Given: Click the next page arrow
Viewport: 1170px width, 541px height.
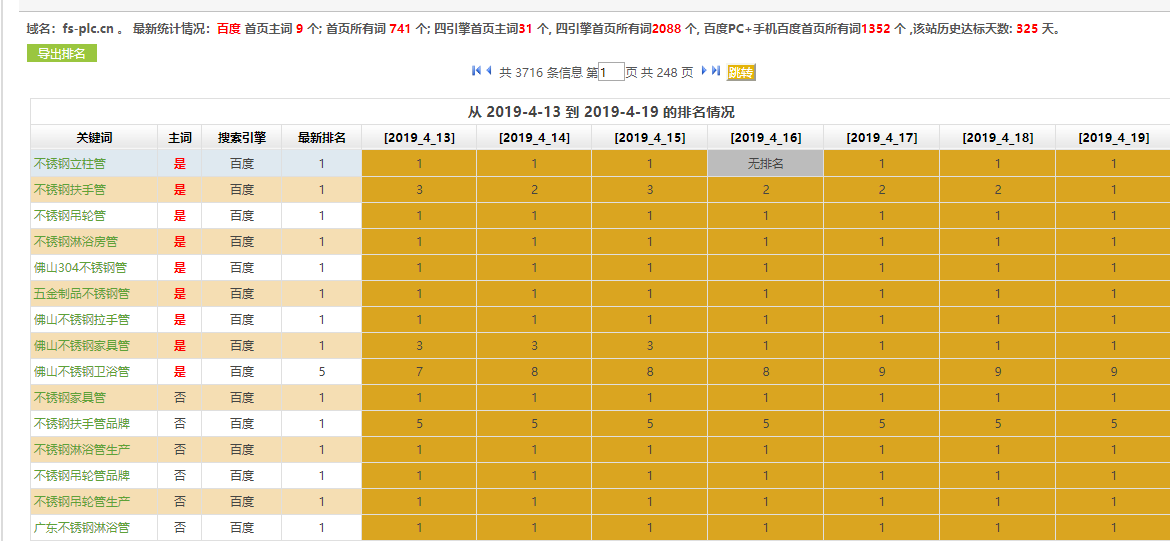Looking at the screenshot, I should point(704,71).
